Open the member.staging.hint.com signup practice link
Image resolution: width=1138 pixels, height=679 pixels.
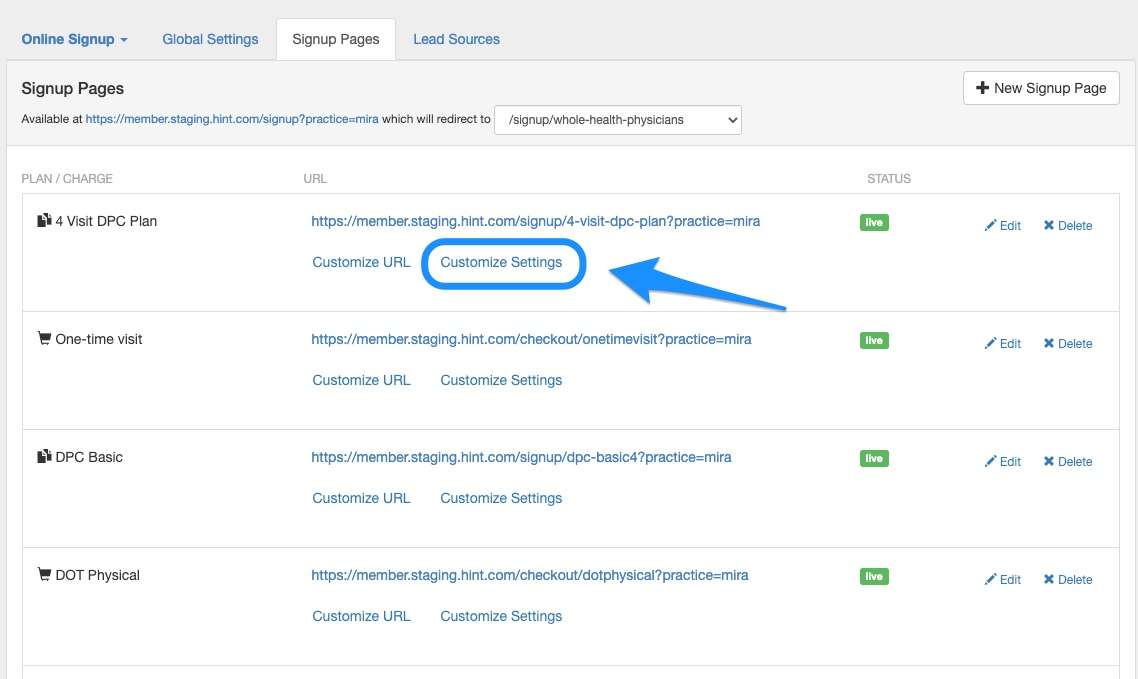(232, 119)
